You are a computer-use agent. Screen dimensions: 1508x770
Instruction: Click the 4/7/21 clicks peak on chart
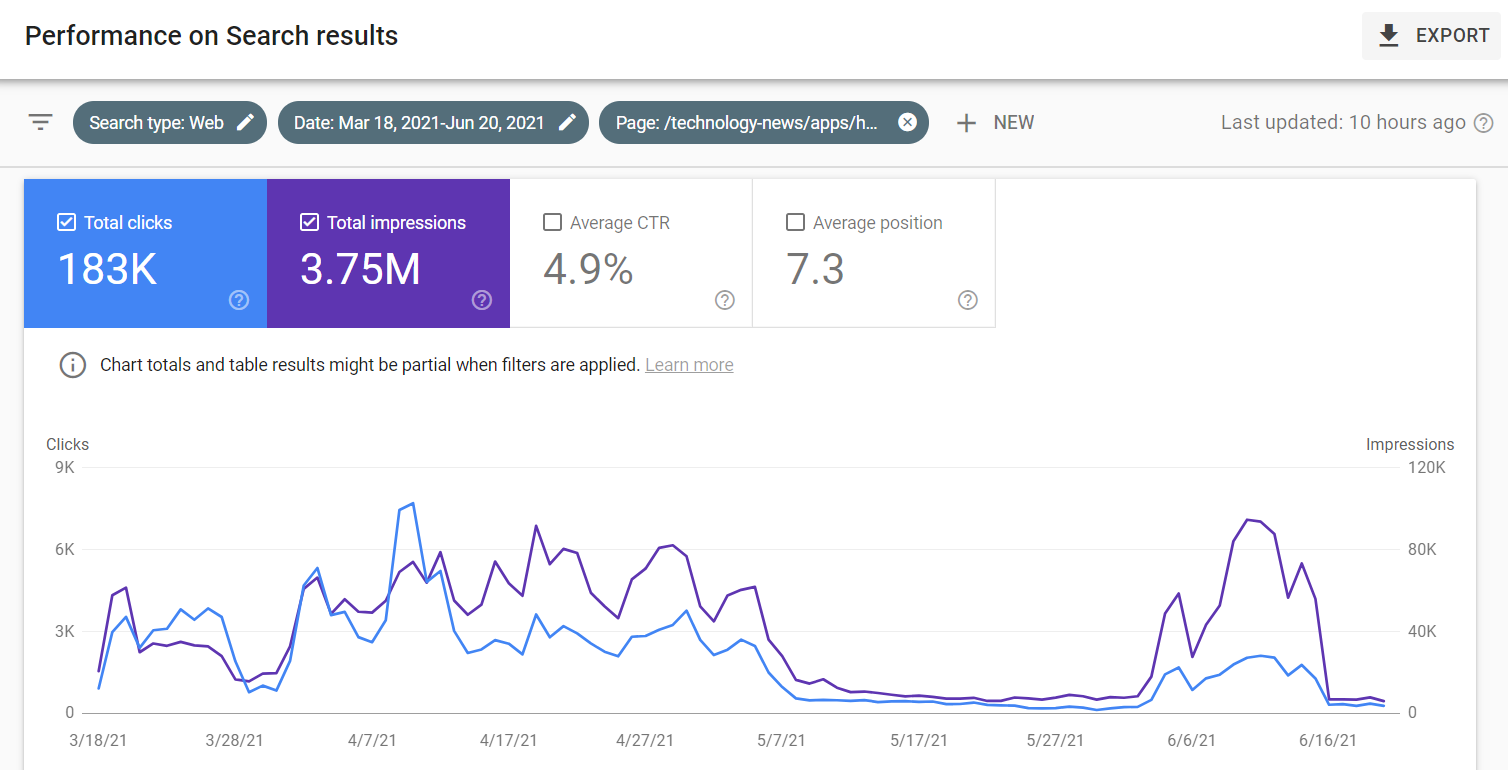pyautogui.click(x=412, y=504)
